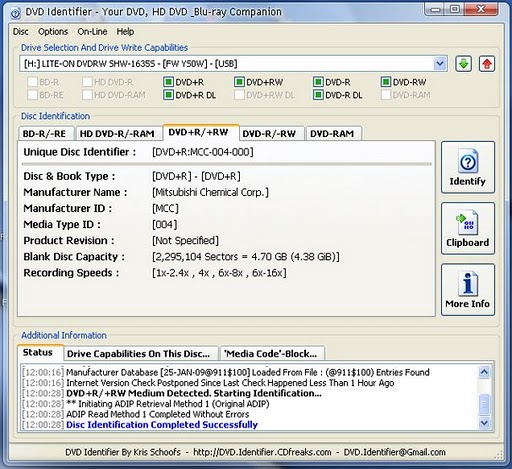Click the Internet Version Check Postponed log line
The width and height of the screenshot is (512, 469).
230,383
